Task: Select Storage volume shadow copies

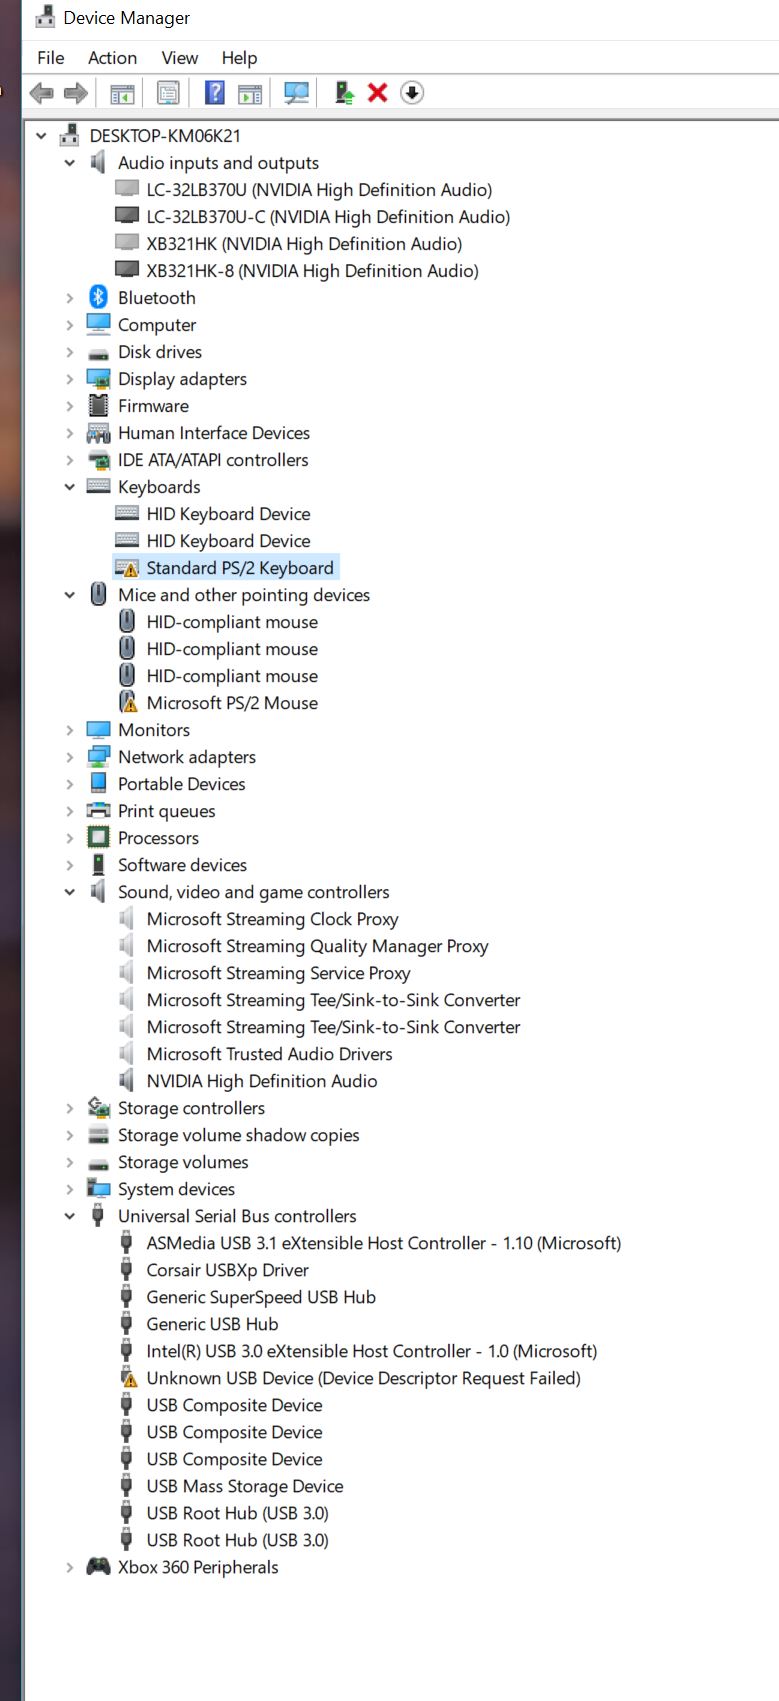Action: [238, 1135]
